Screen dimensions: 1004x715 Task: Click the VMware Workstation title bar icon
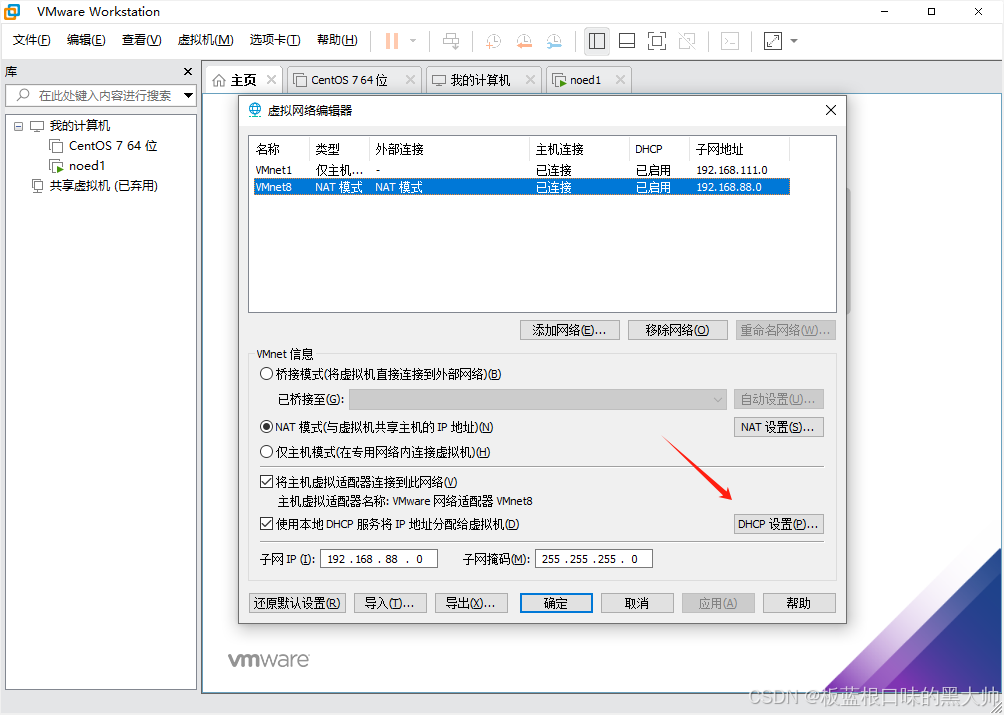pos(12,12)
